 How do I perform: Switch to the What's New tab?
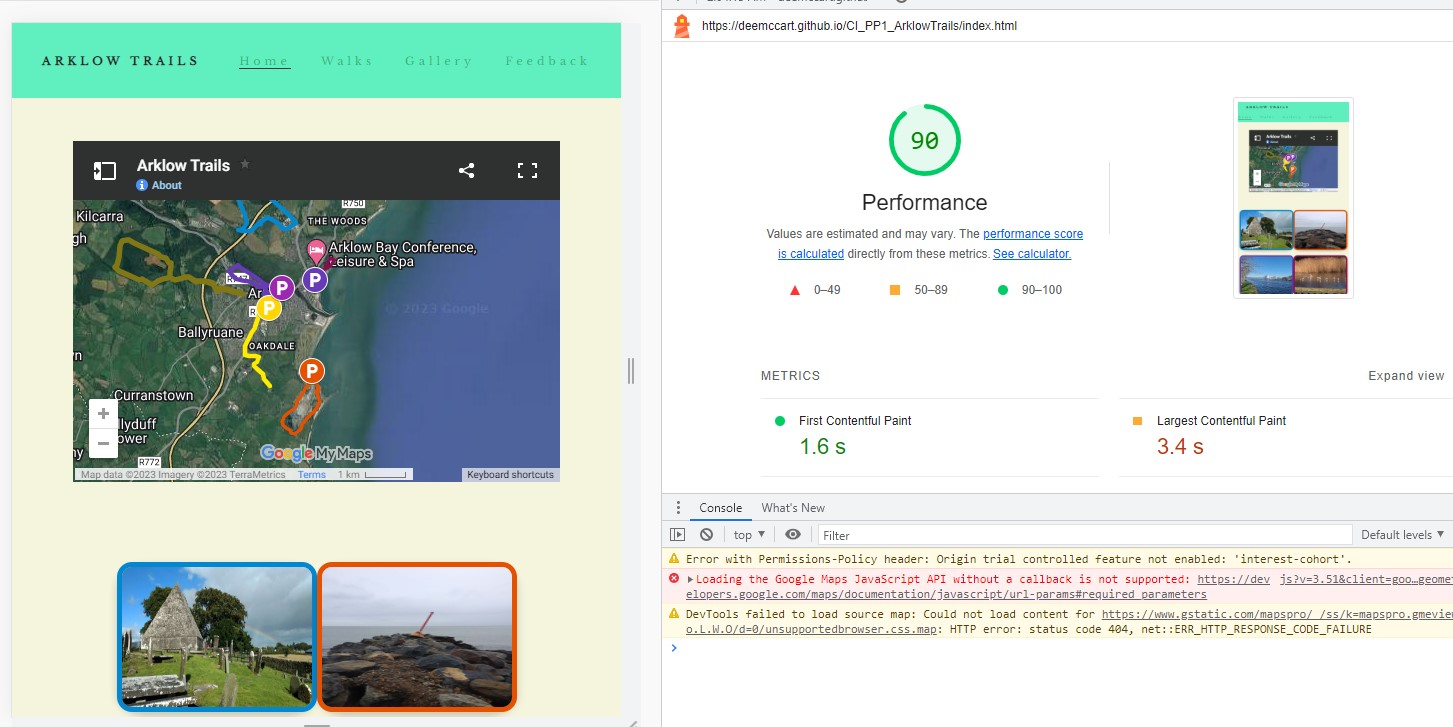793,508
